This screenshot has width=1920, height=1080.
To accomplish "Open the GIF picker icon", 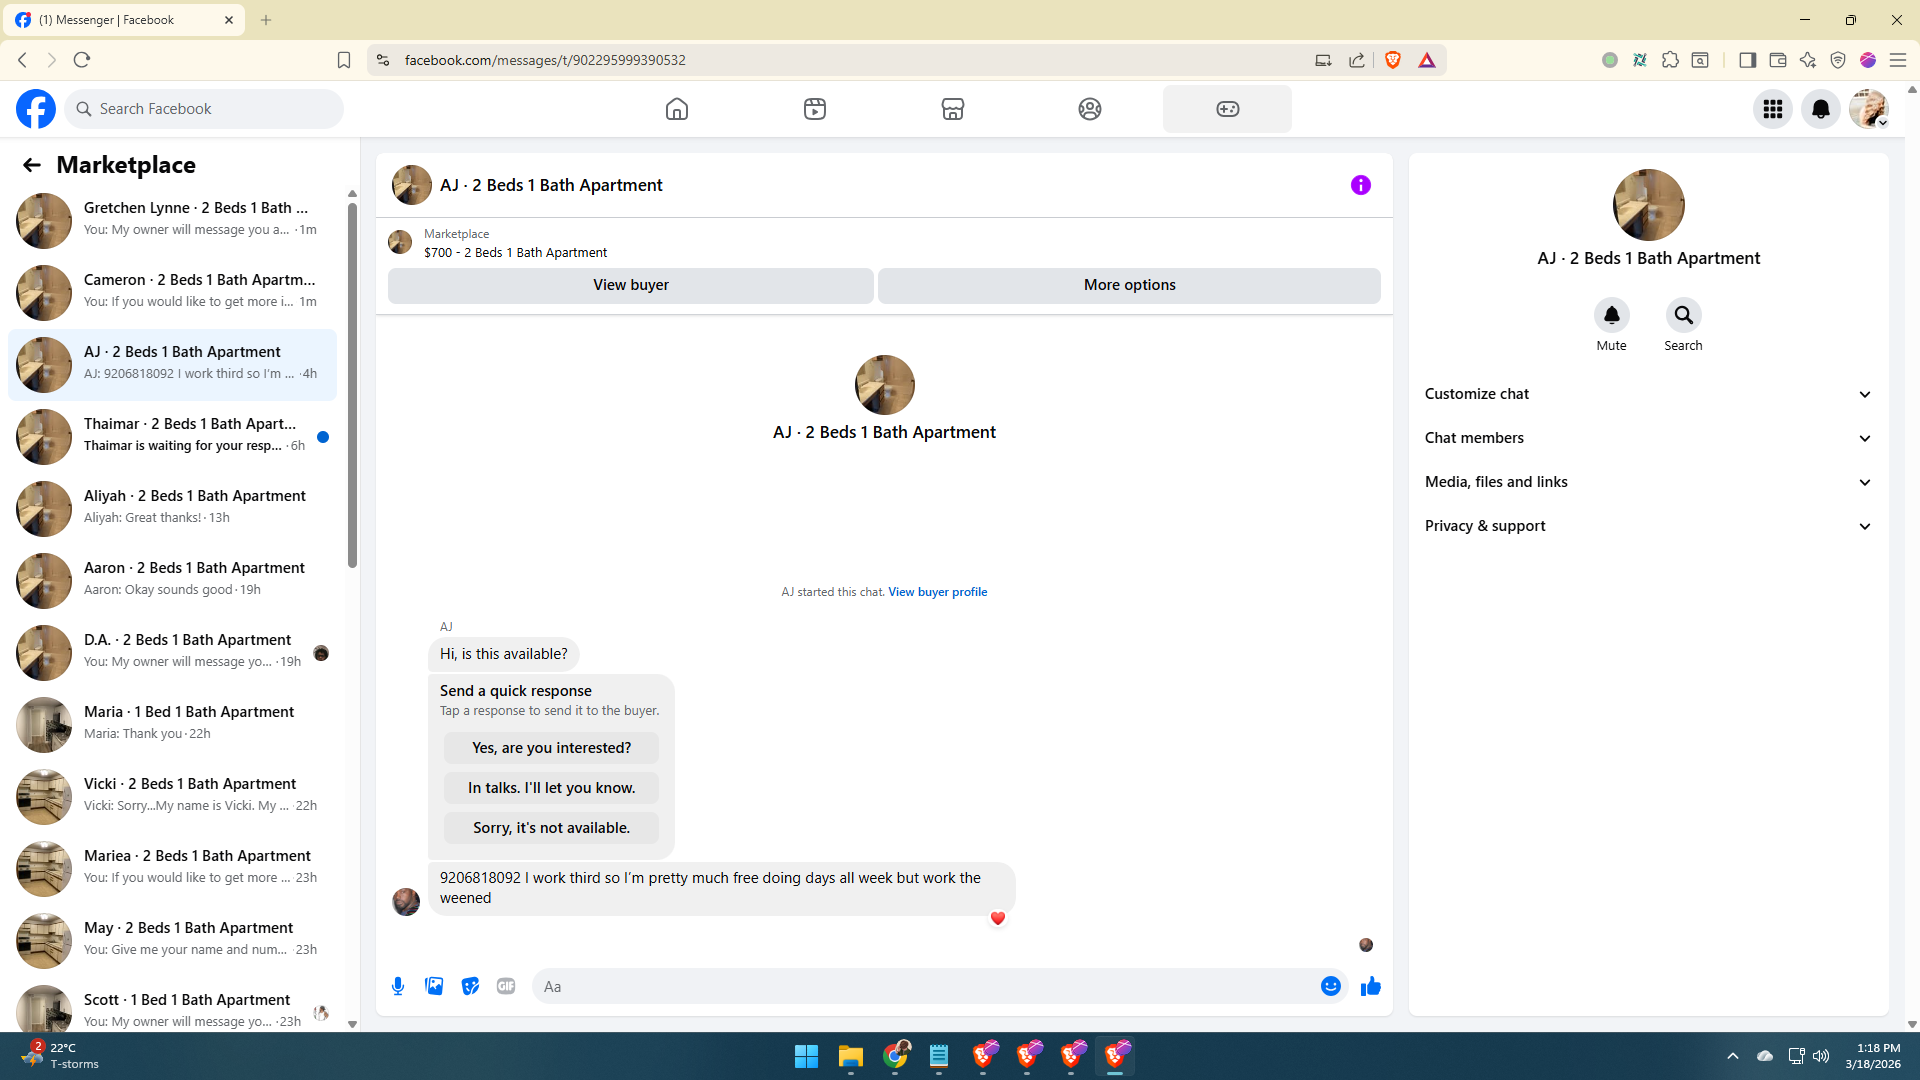I will coord(506,986).
